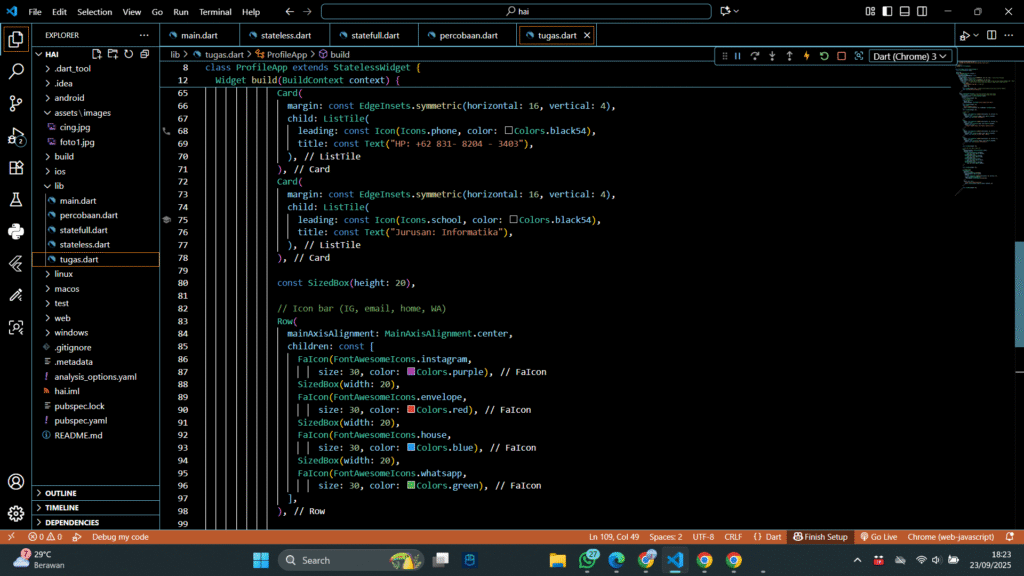Open the Dart (Chrome) 3 session dropdown
Screen dimensions: 1024x576
click(910, 56)
